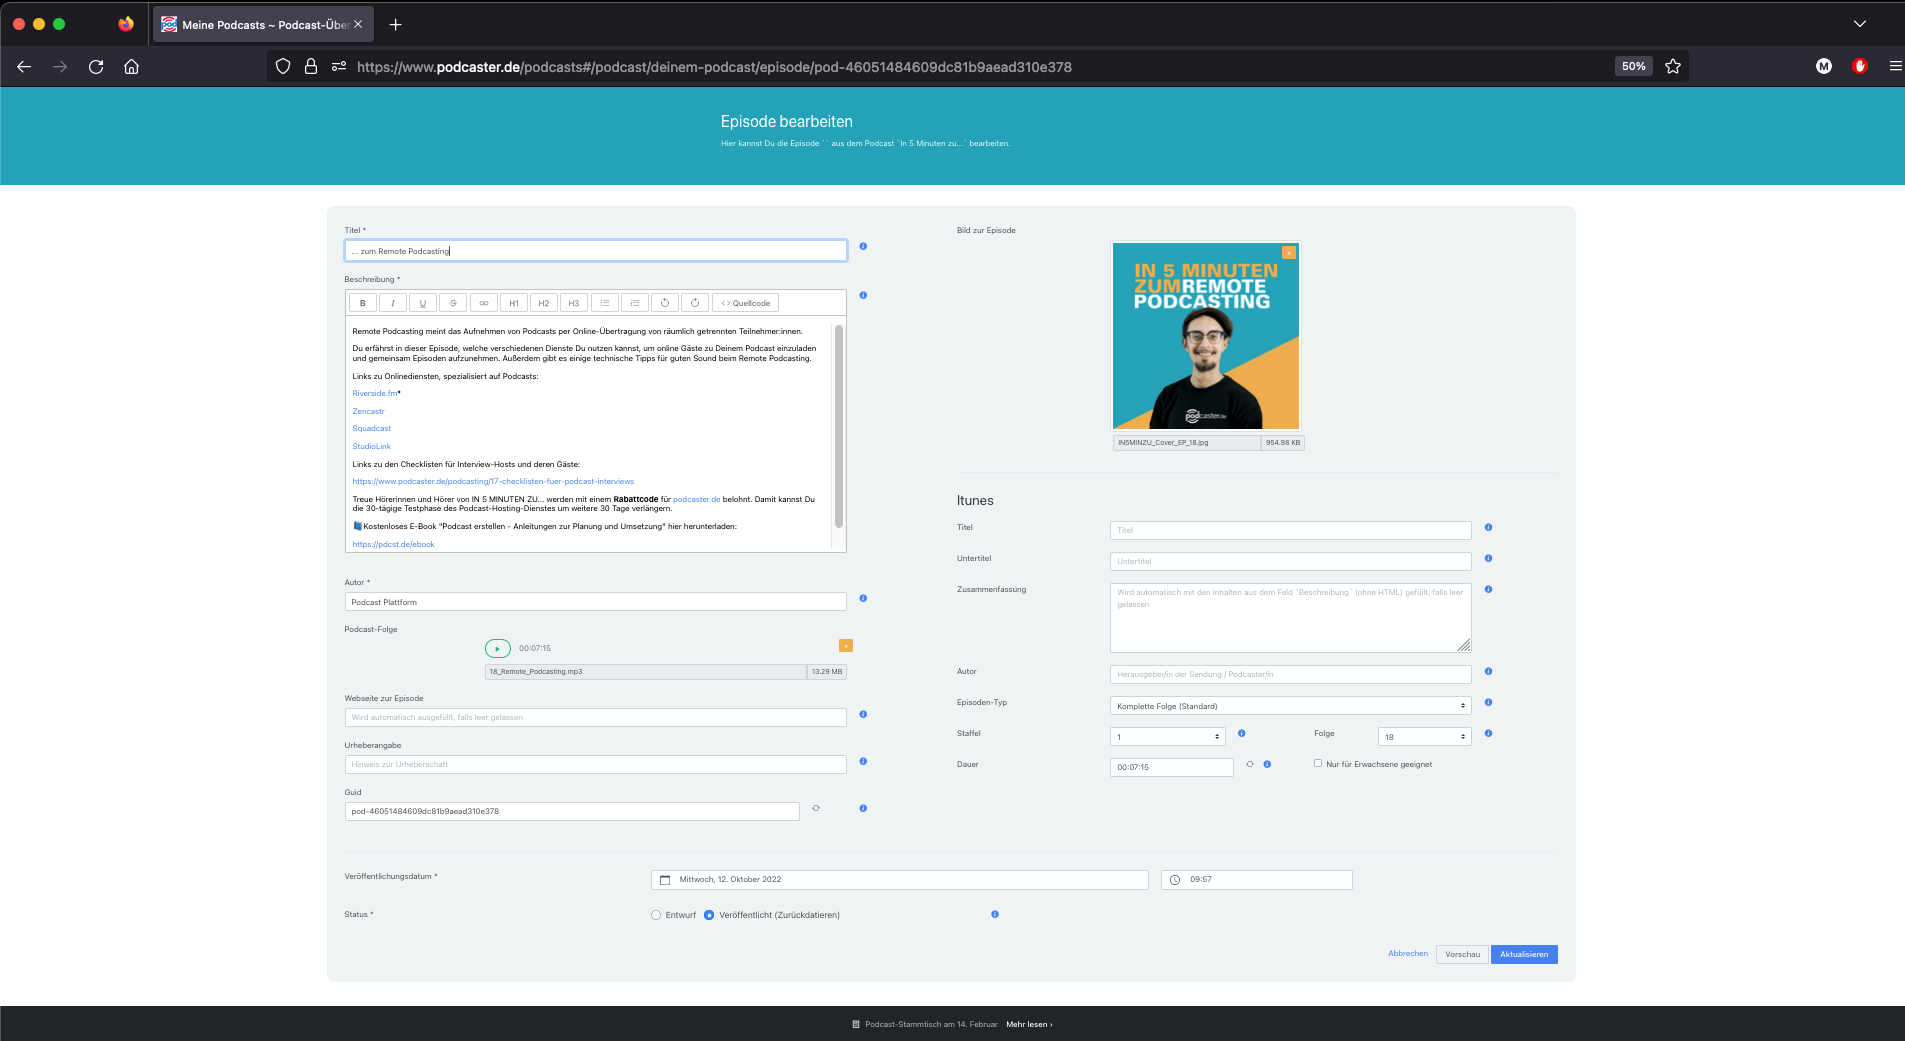Screen dimensions: 1905x1041
Task: Insert a hyperlink using the link icon
Action: tap(484, 302)
